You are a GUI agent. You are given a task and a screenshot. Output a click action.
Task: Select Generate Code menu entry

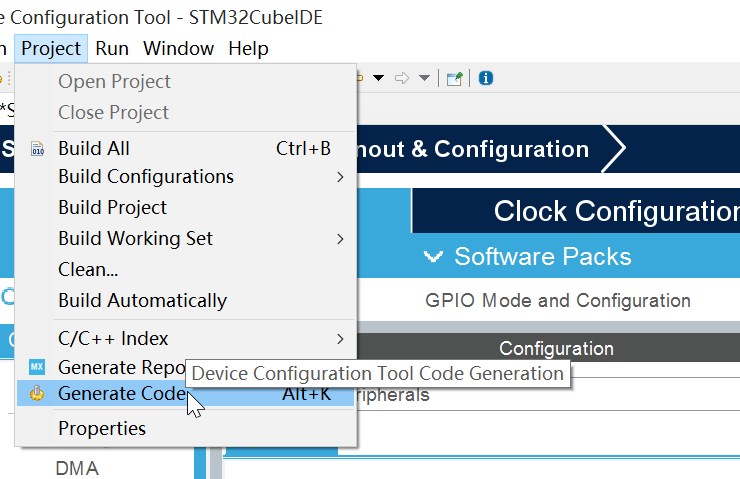(x=185, y=394)
